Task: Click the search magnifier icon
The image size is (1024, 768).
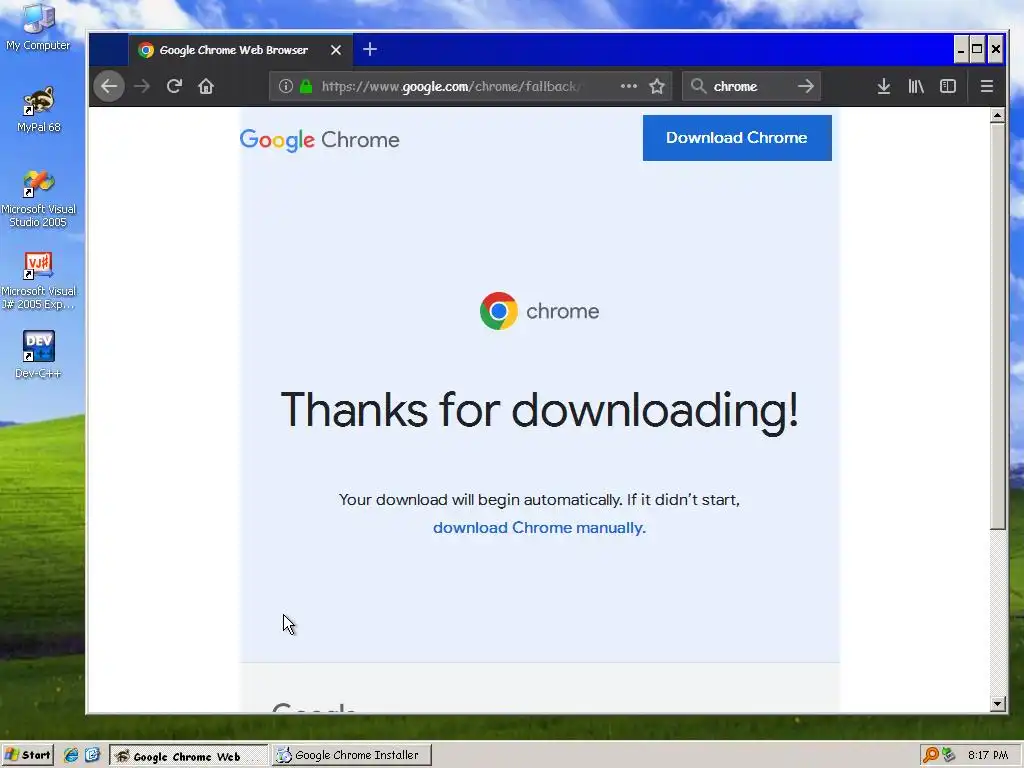Action: point(698,86)
